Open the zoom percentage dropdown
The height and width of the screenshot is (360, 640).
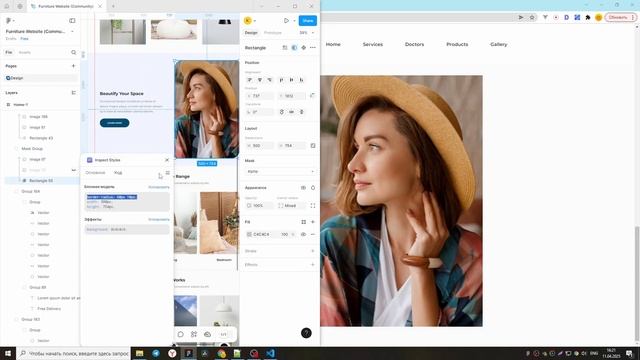pos(307,33)
